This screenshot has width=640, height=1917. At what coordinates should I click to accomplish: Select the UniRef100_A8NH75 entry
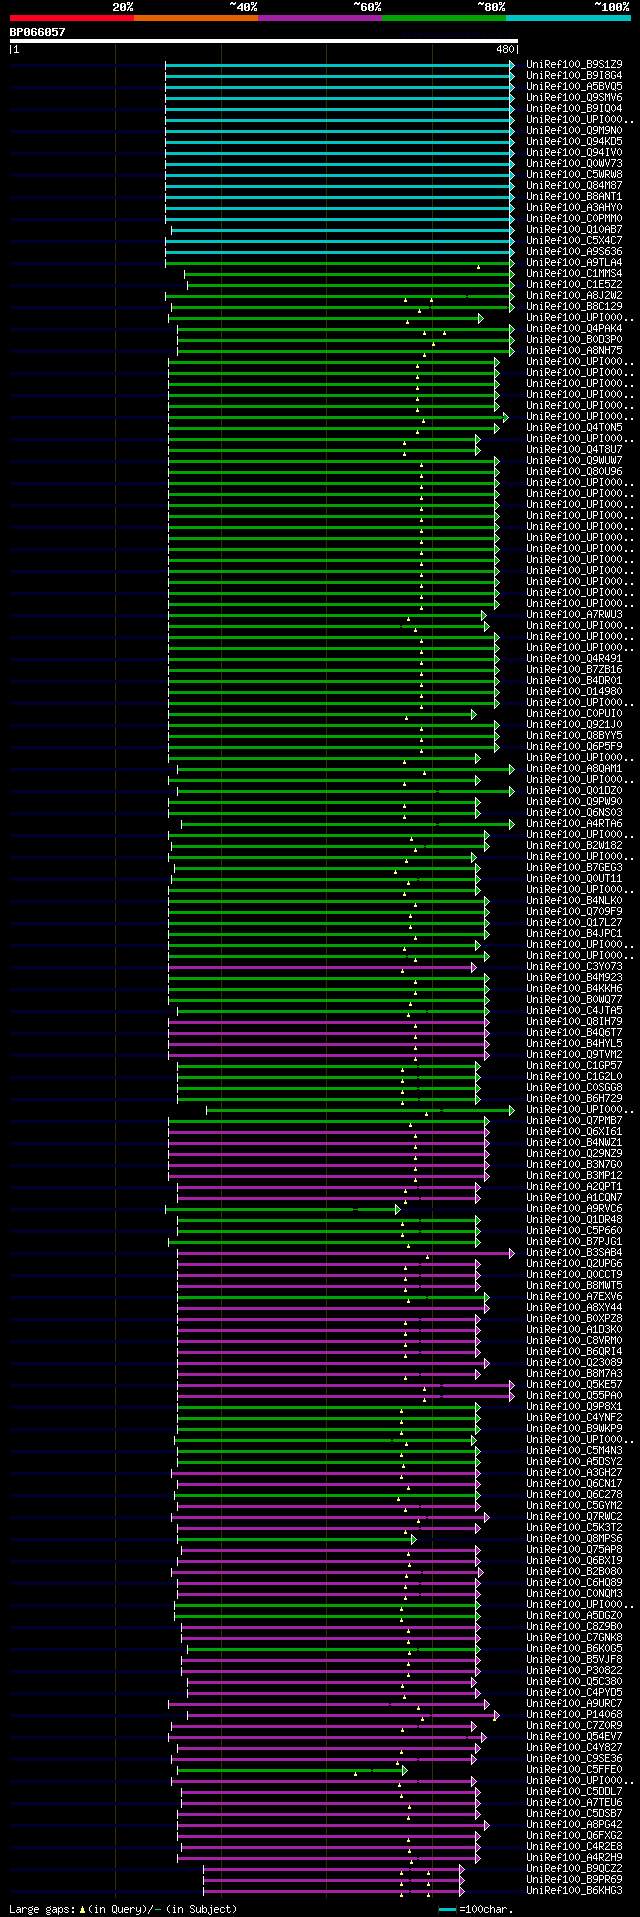click(574, 350)
